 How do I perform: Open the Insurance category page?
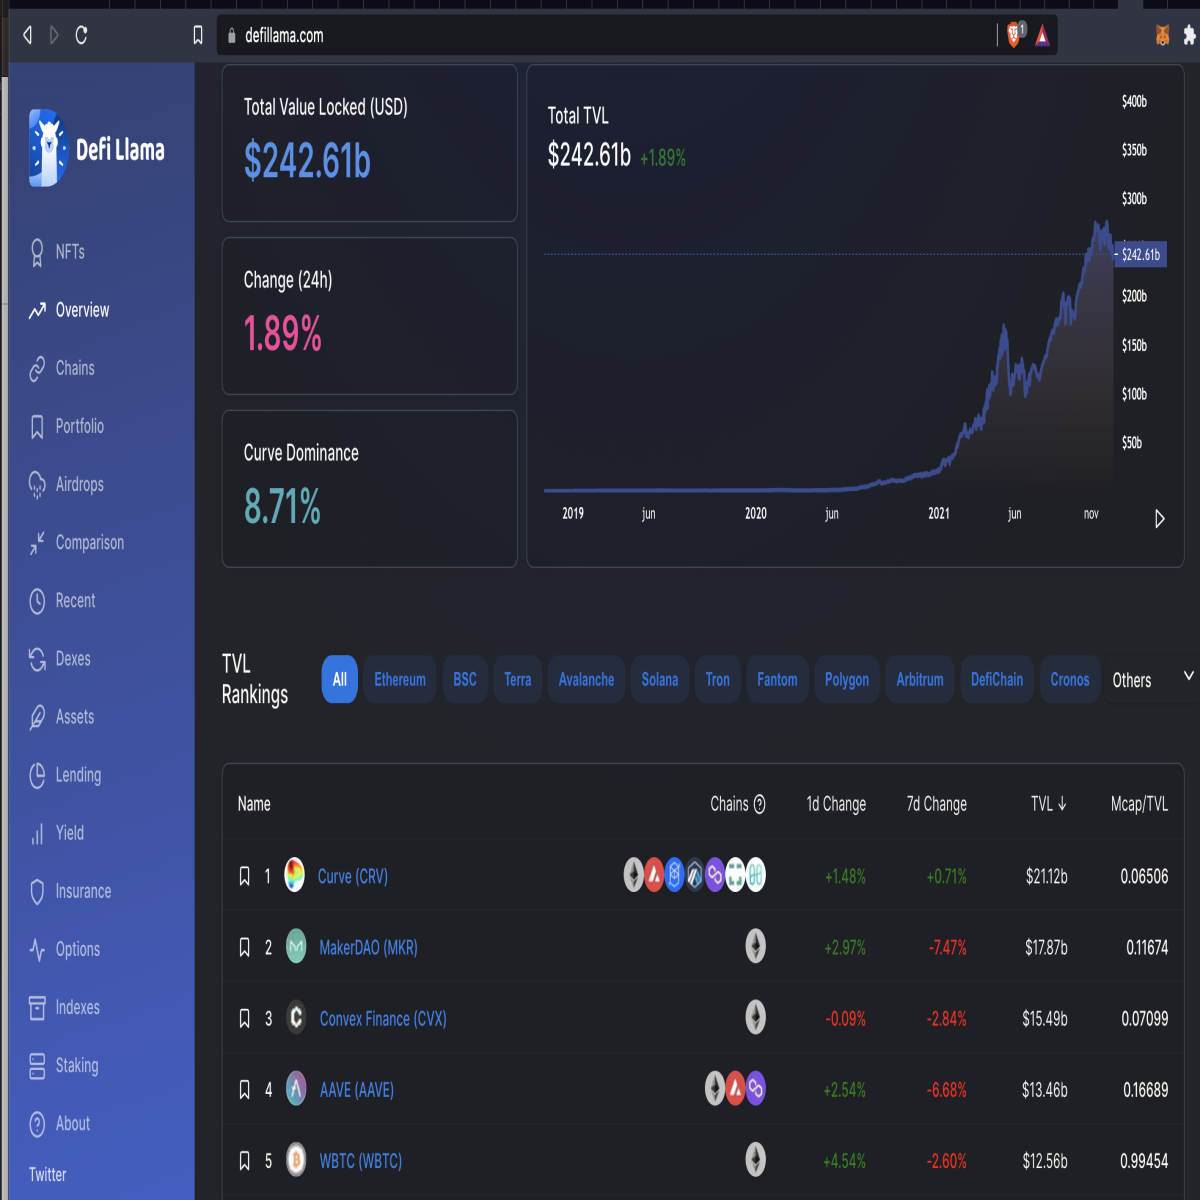[70, 891]
